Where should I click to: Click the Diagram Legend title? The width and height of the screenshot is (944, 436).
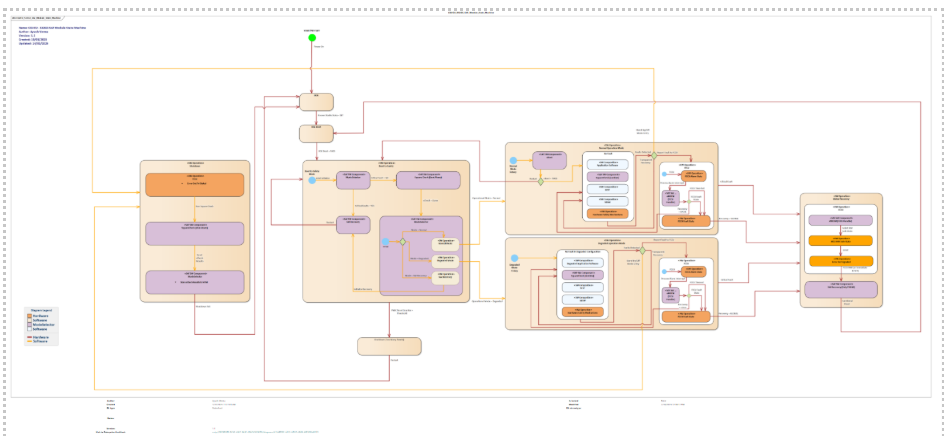(42, 311)
